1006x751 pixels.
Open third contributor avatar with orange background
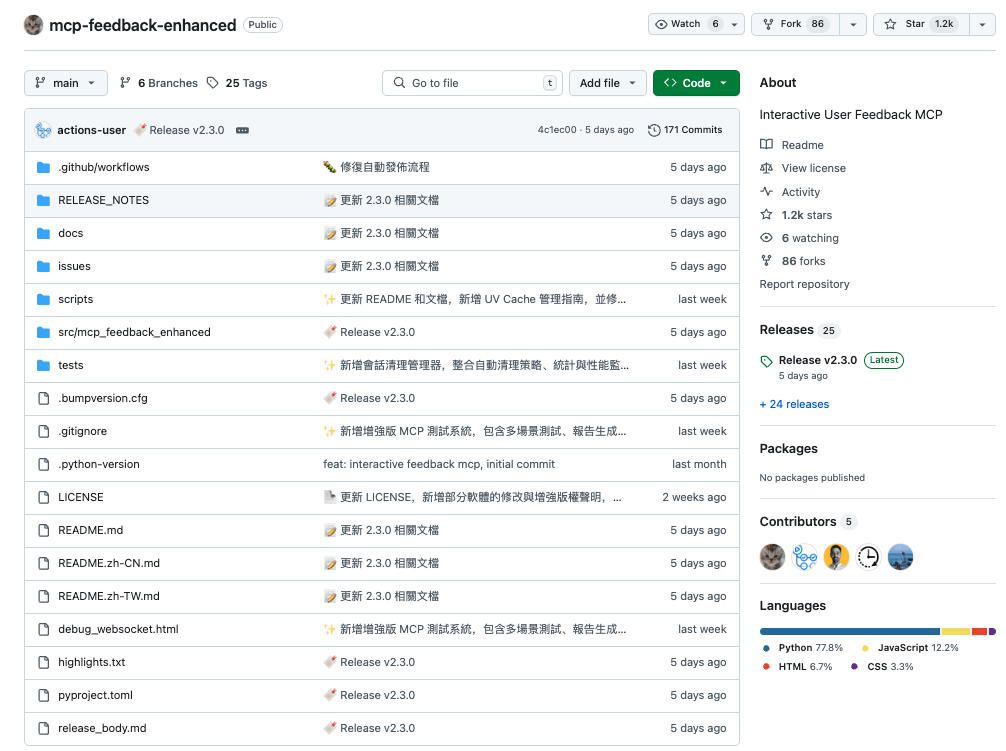pos(837,557)
